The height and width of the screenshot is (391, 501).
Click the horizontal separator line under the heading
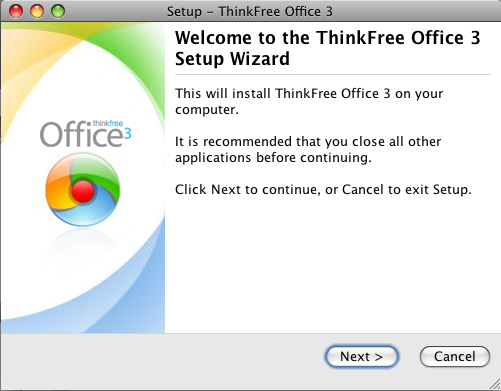pyautogui.click(x=333, y=75)
